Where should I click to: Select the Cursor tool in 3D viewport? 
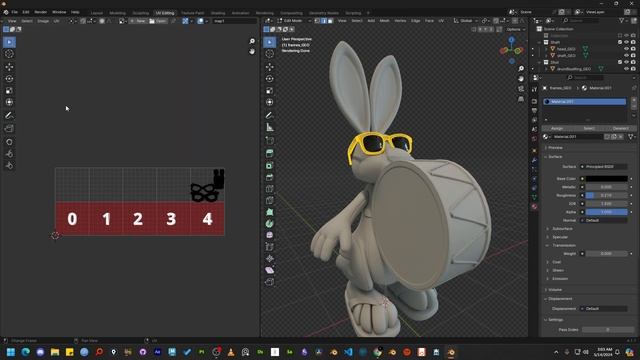pos(269,54)
